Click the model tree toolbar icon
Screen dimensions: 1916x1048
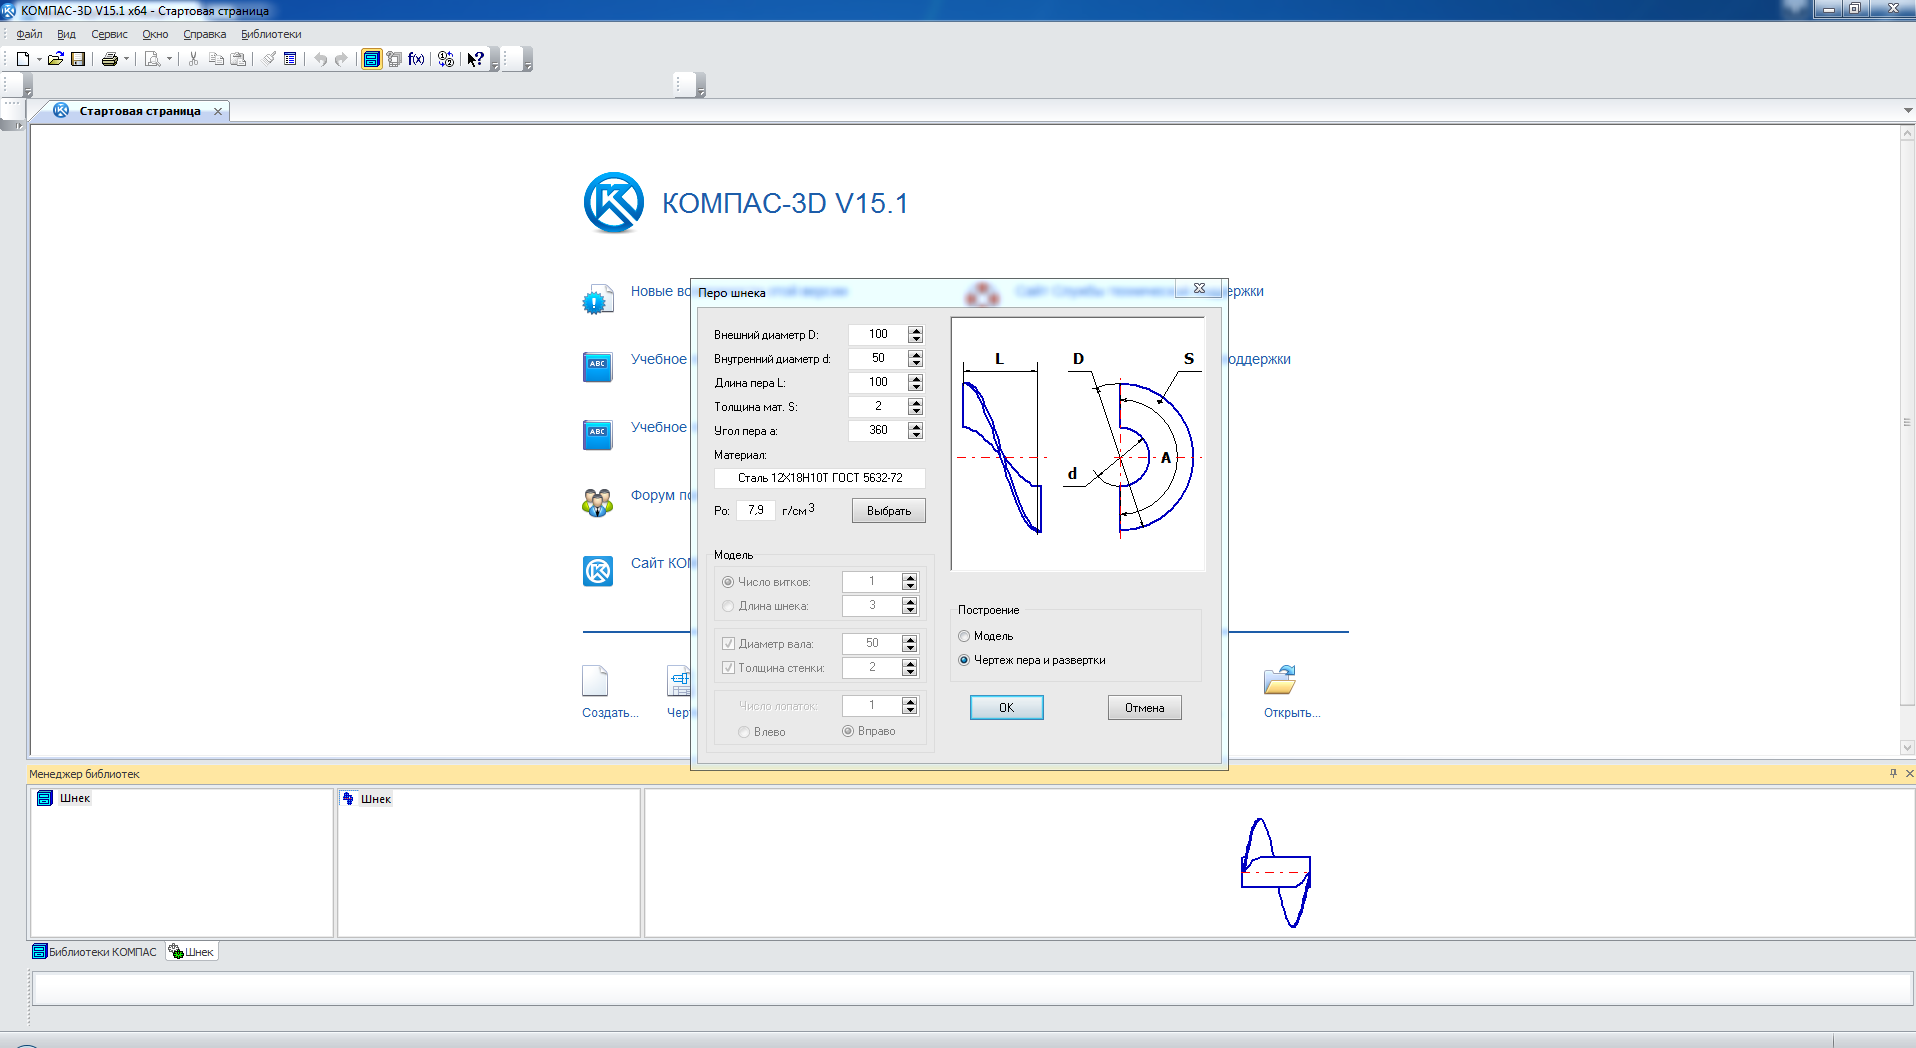click(394, 59)
